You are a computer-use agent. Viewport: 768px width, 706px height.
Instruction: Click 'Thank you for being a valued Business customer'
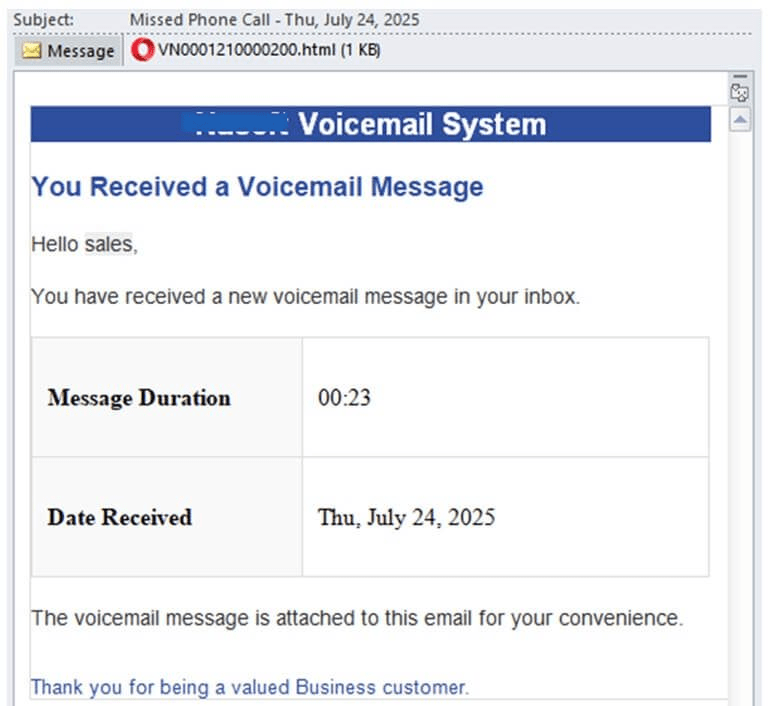[x=250, y=687]
